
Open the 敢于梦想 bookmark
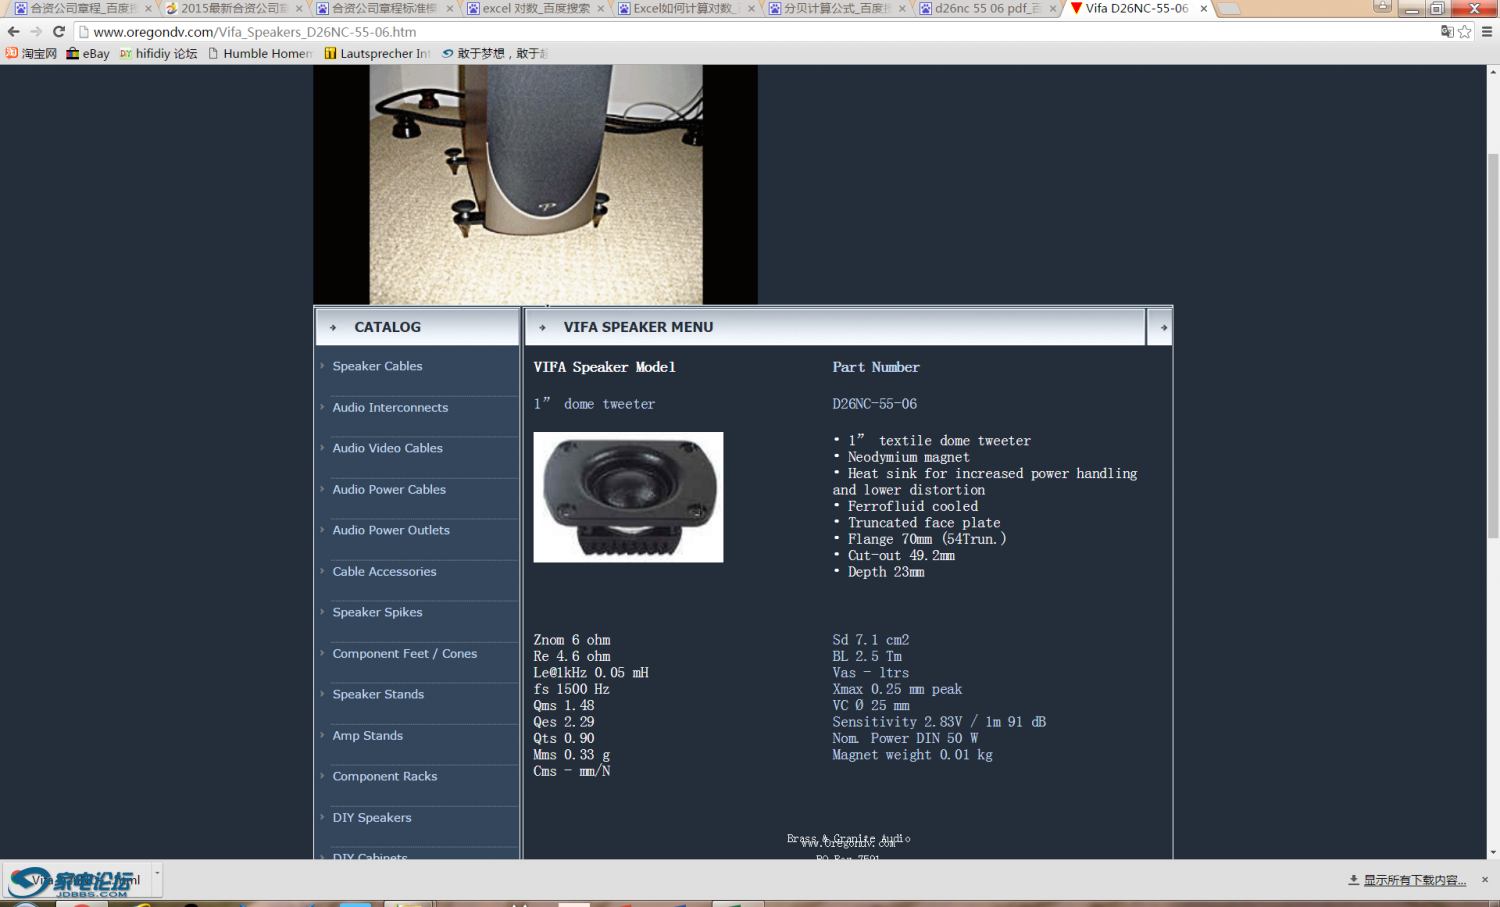495,53
